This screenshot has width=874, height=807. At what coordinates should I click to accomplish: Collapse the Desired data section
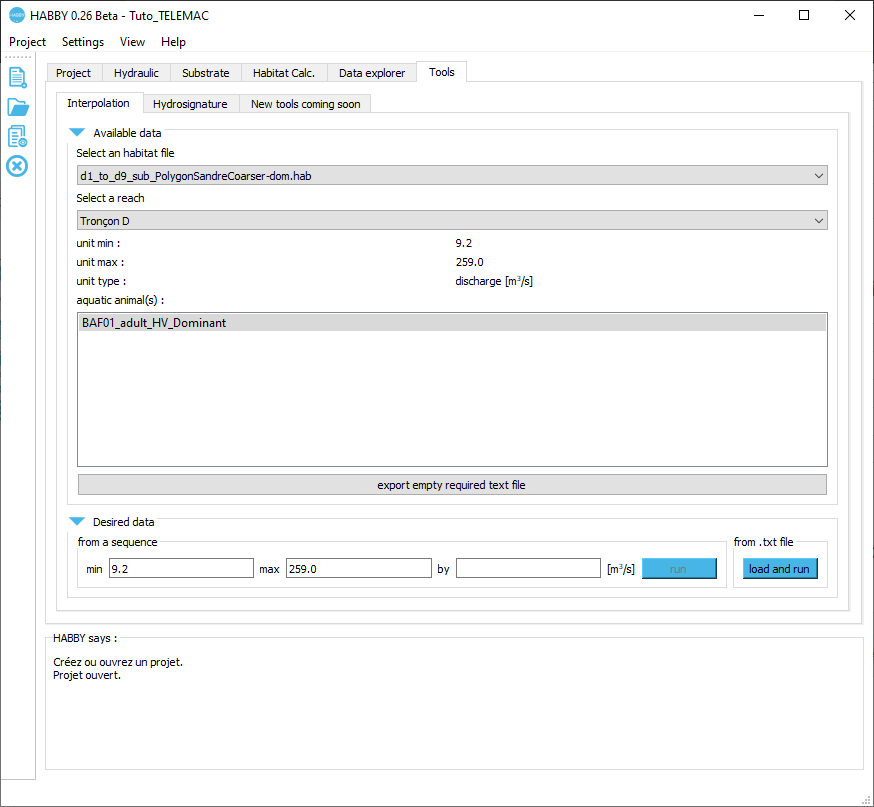77,522
